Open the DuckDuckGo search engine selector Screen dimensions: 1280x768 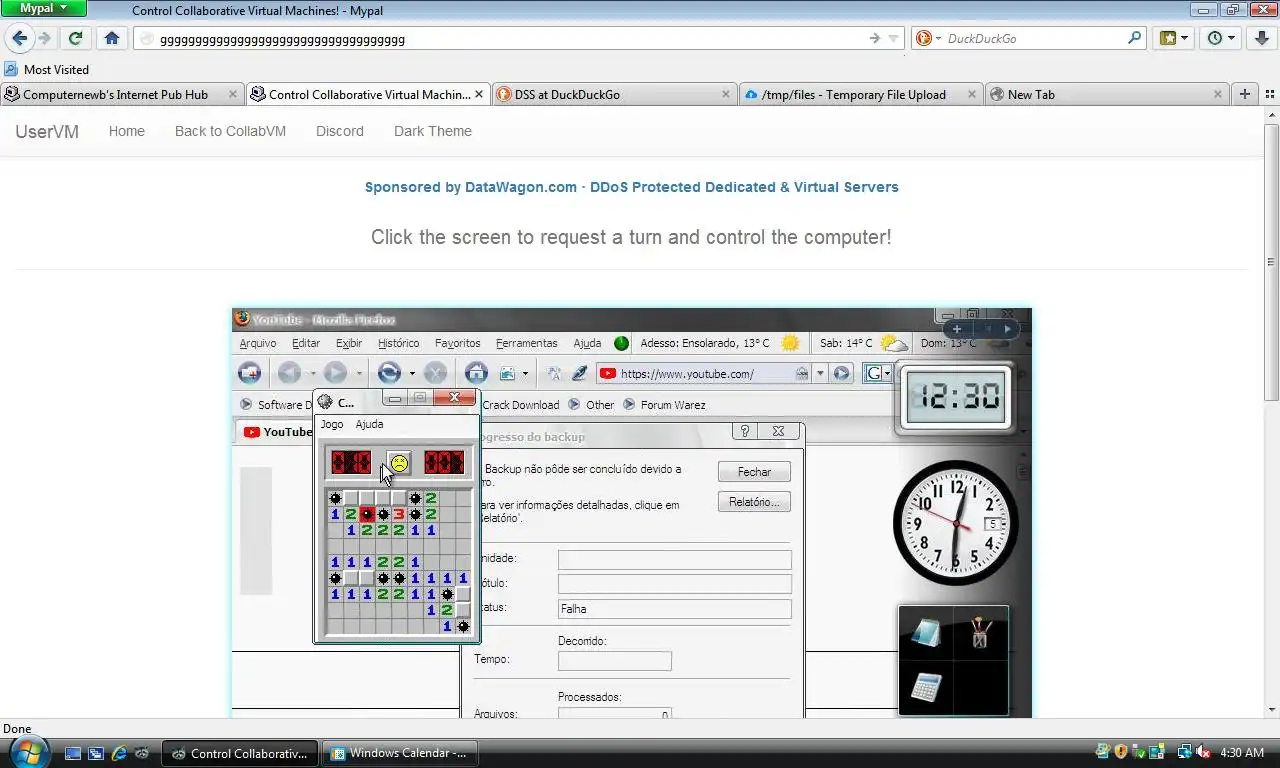click(929, 38)
